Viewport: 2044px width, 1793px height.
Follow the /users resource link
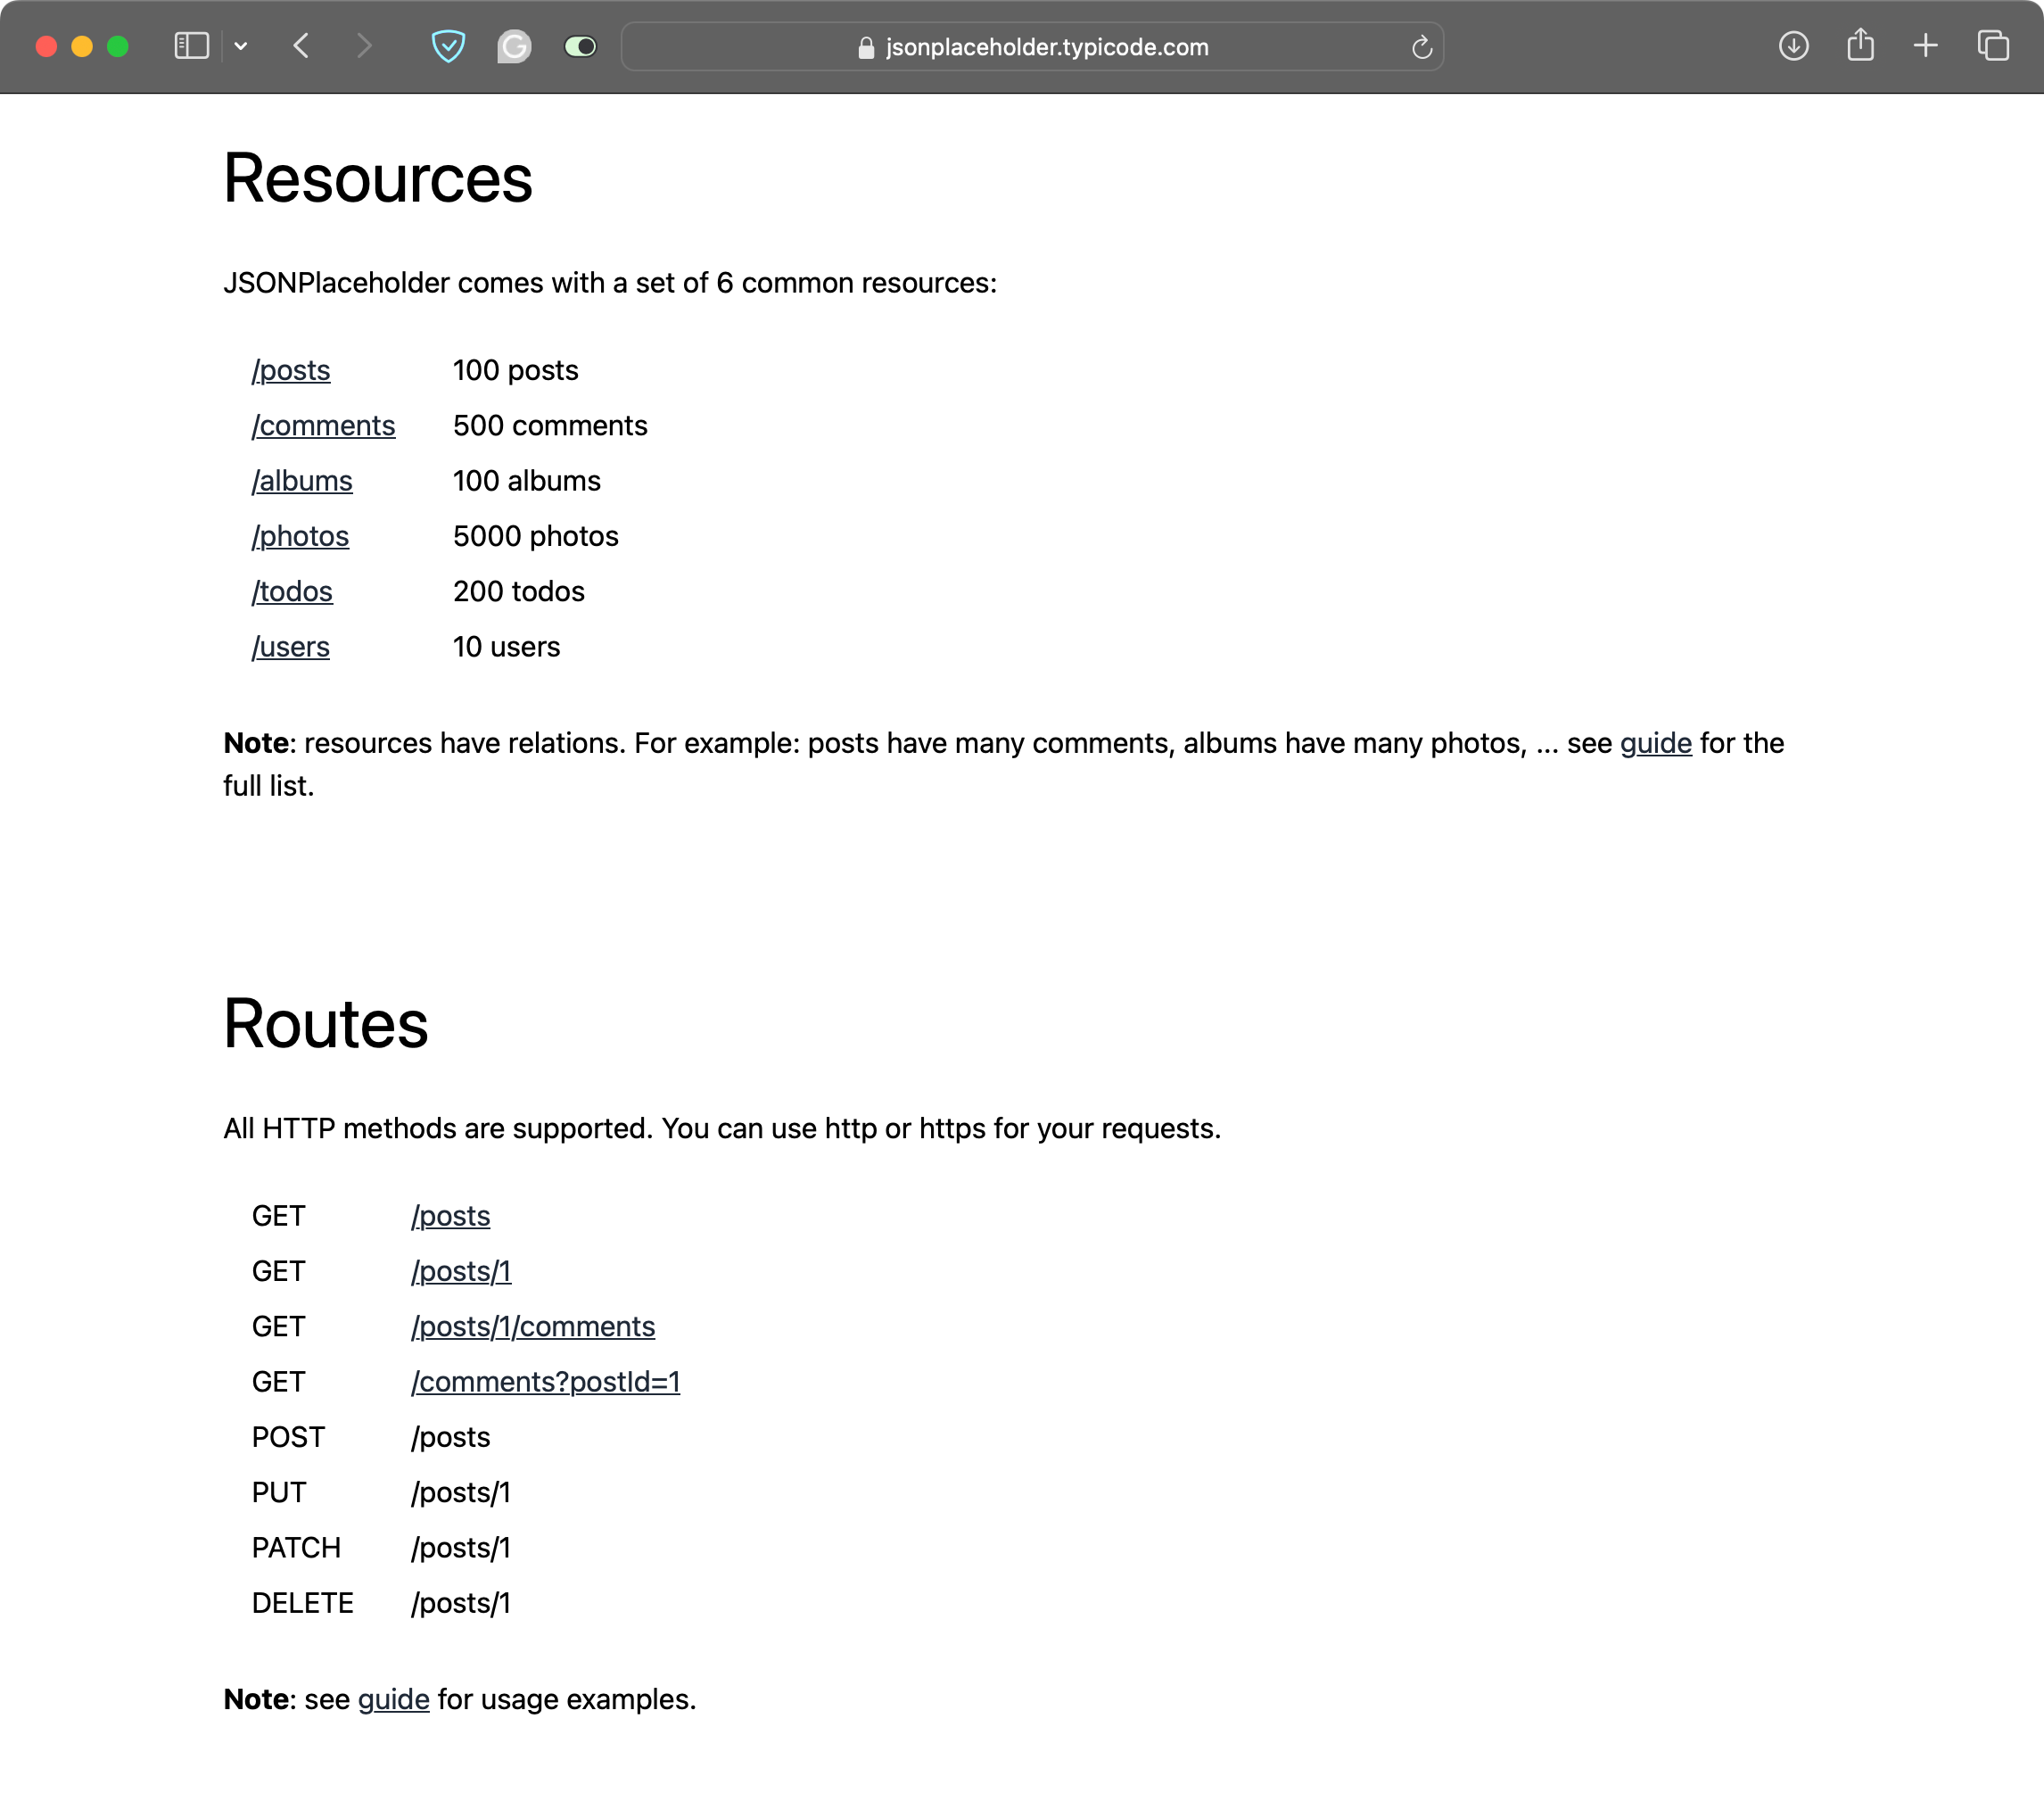290,647
